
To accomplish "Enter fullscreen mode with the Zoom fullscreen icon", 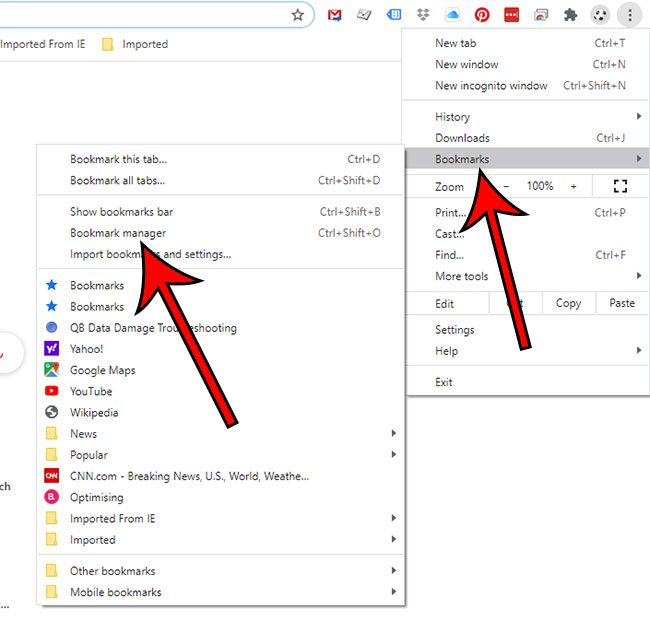I will click(x=620, y=186).
